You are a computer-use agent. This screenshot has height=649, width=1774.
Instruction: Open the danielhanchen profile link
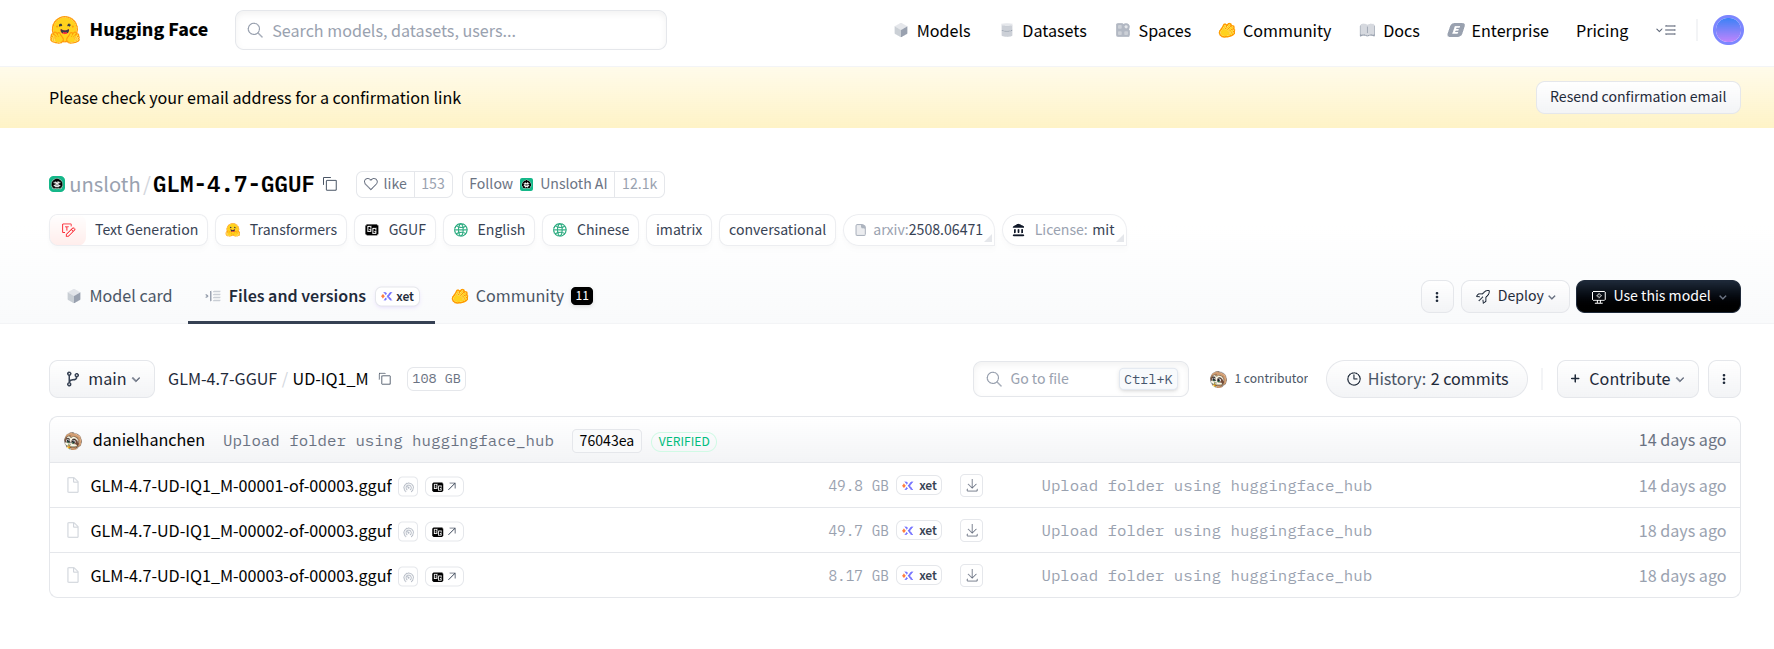(x=149, y=440)
